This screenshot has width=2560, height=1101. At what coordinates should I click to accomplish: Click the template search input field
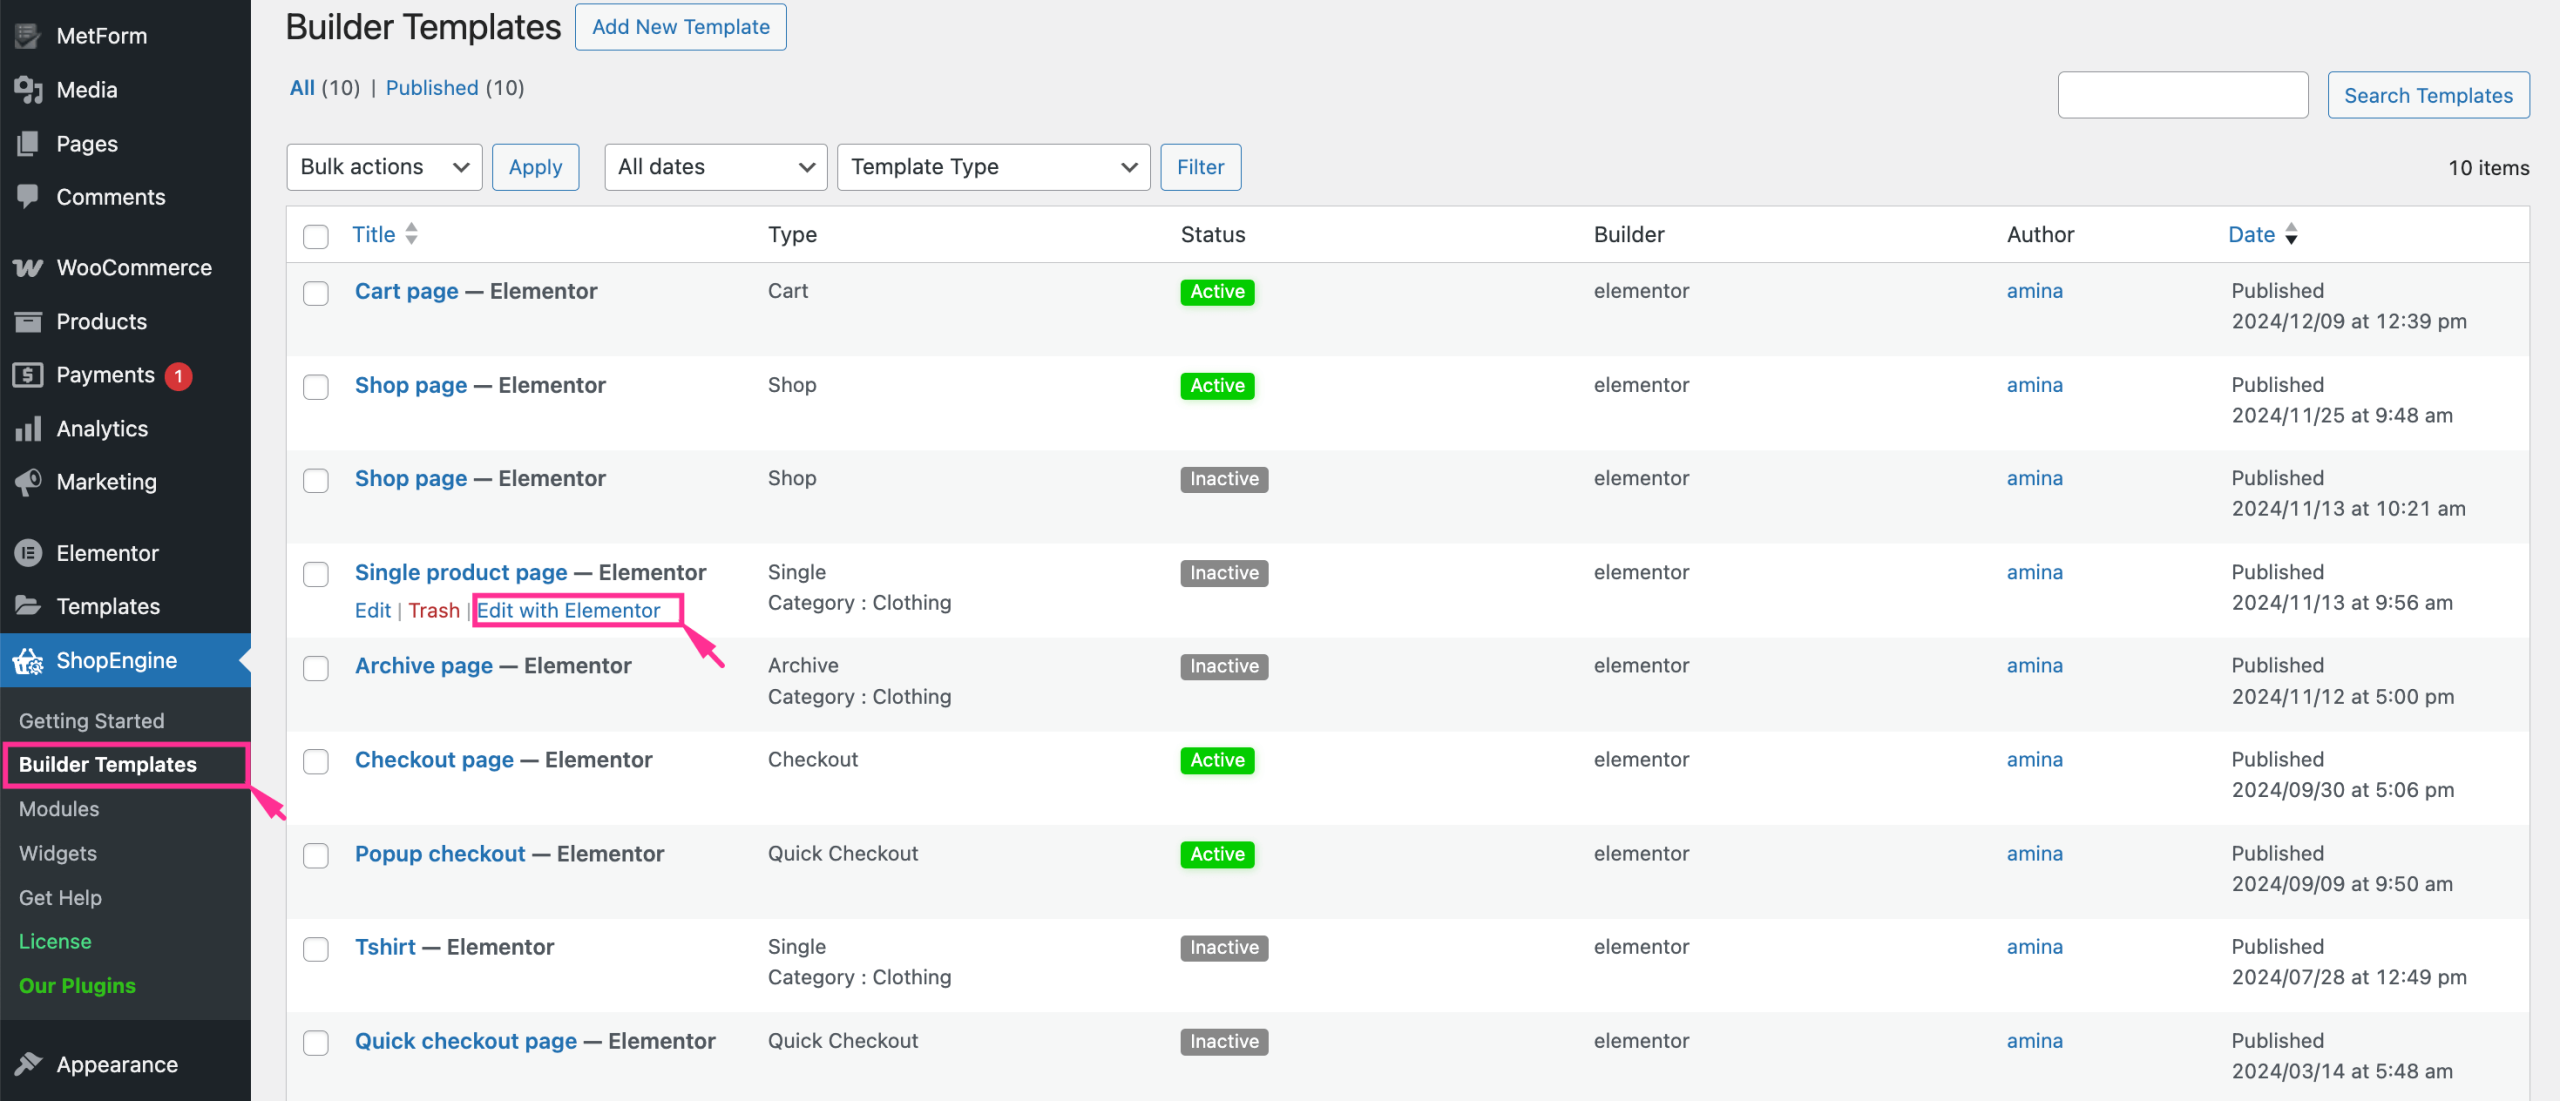pos(2183,95)
